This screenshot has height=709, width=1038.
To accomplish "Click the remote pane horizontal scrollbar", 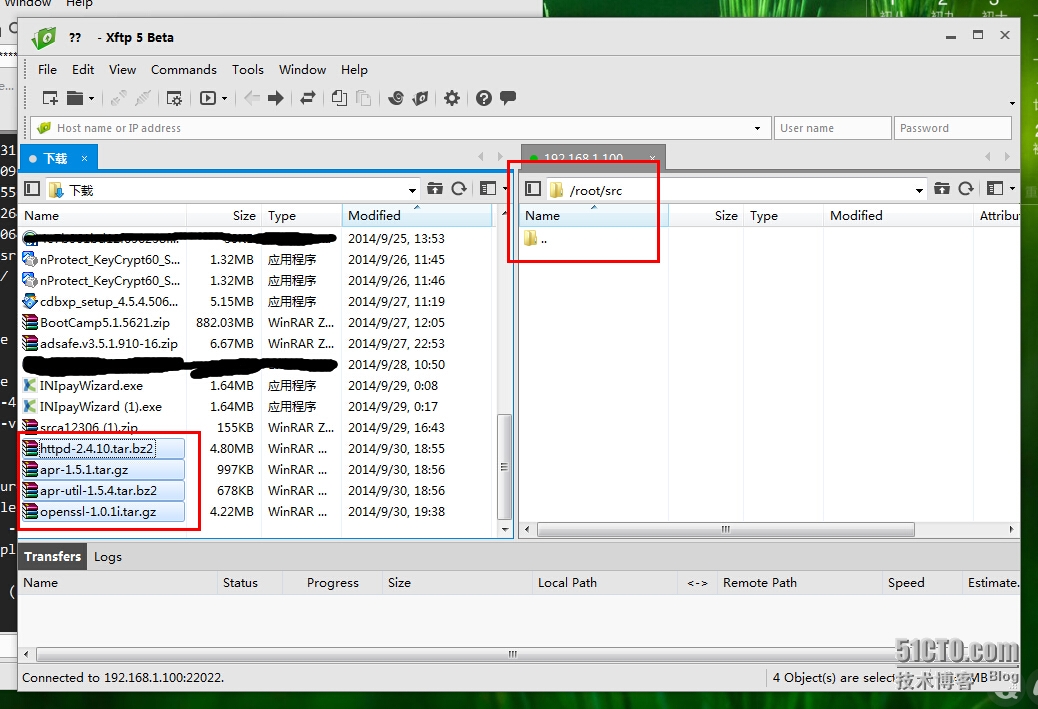I will pyautogui.click(x=726, y=529).
